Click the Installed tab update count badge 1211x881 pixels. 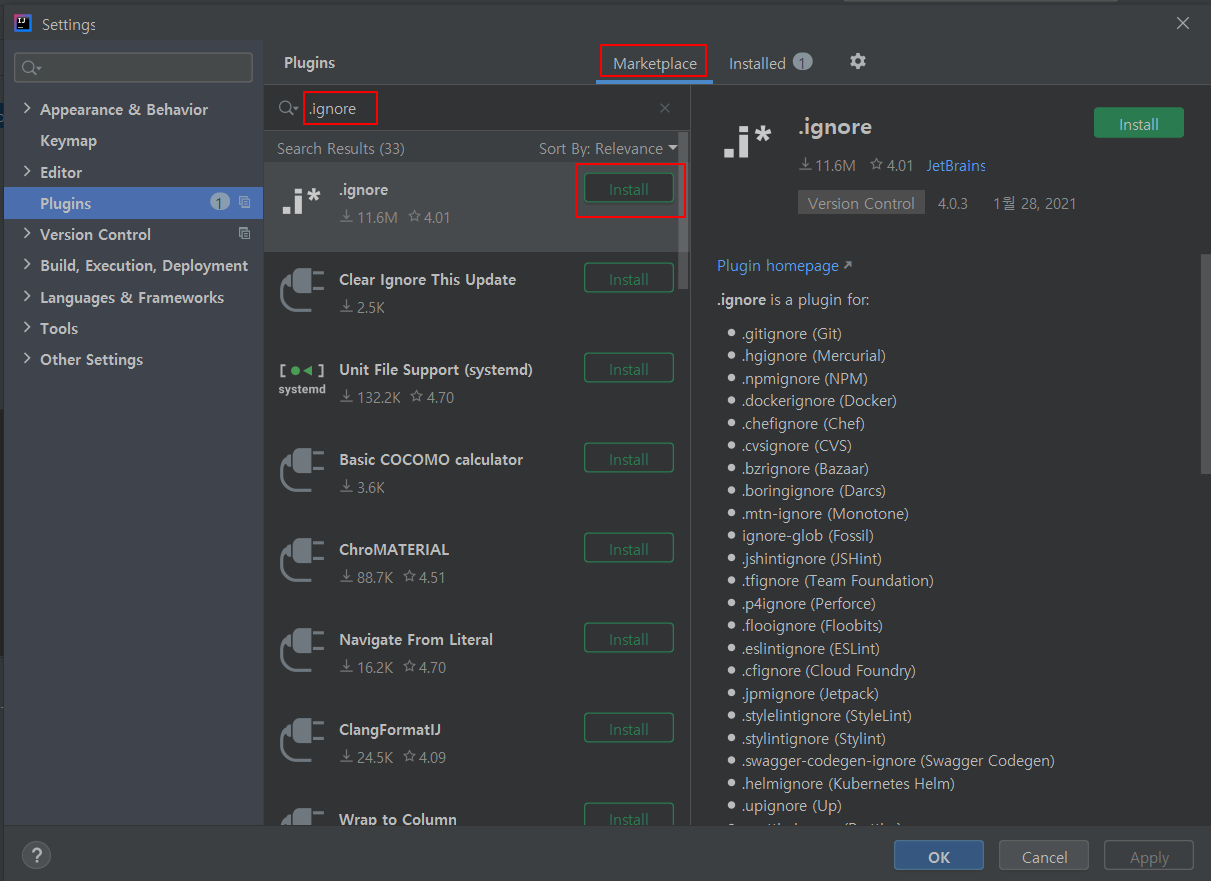pos(802,62)
